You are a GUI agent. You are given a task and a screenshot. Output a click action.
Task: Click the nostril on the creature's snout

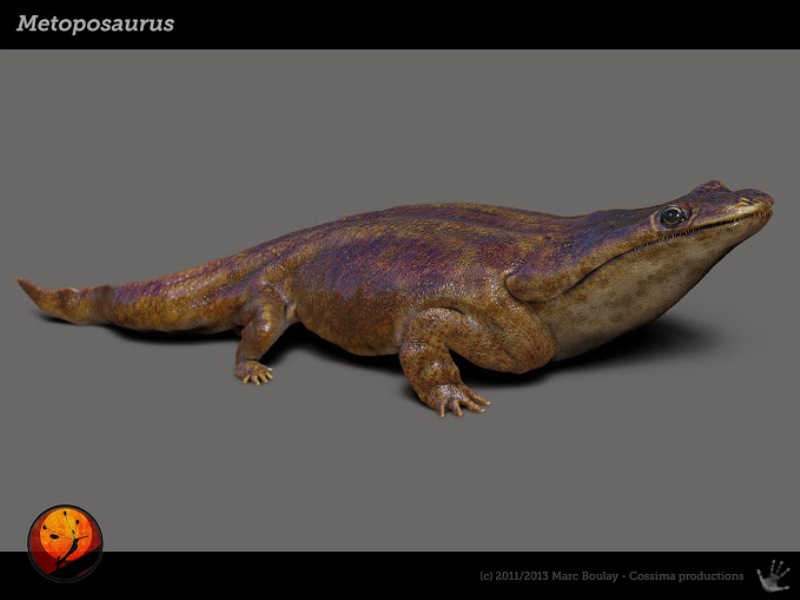(748, 200)
